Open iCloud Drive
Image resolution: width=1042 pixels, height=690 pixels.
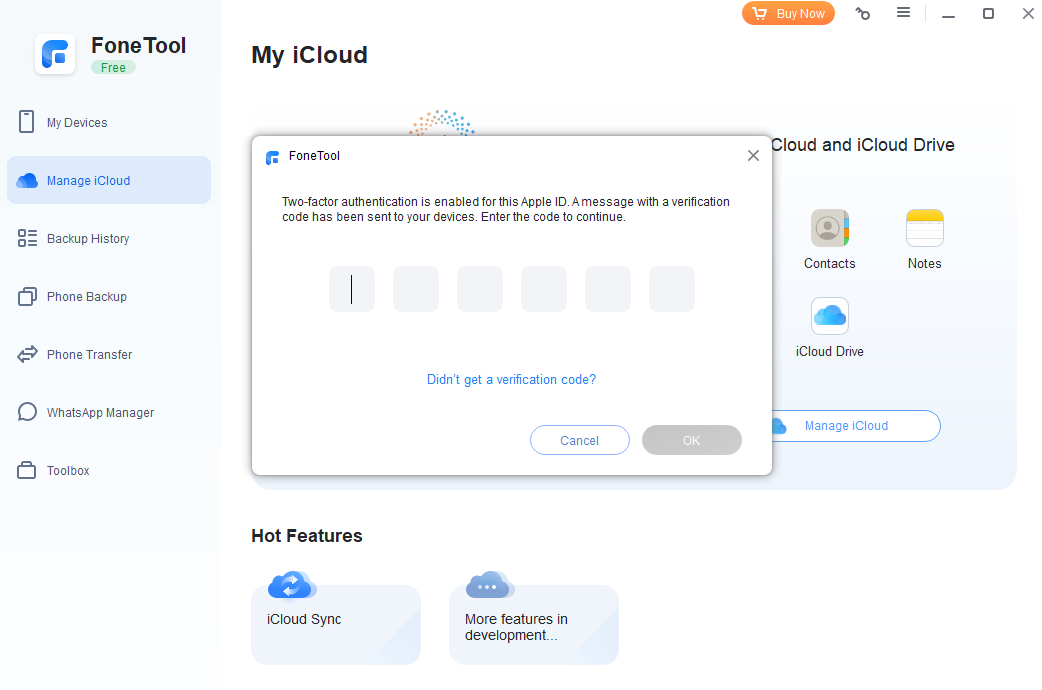tap(829, 315)
